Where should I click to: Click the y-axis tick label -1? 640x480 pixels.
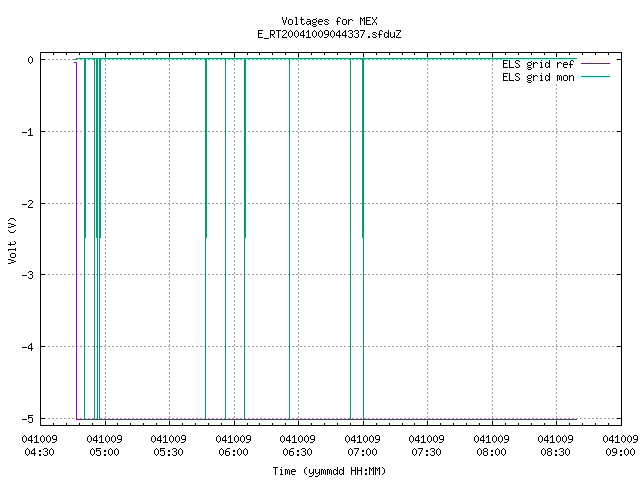[x=28, y=132]
